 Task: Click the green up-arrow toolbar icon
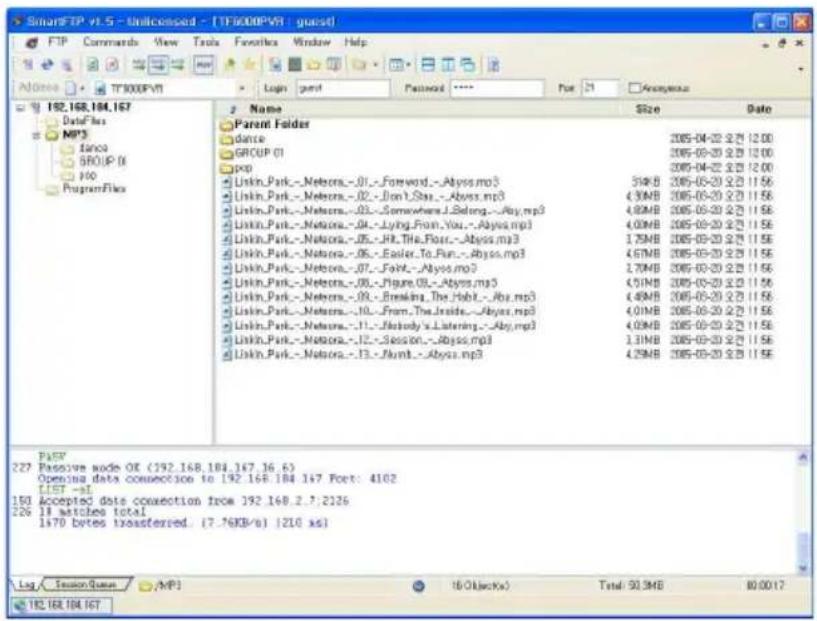tap(229, 65)
